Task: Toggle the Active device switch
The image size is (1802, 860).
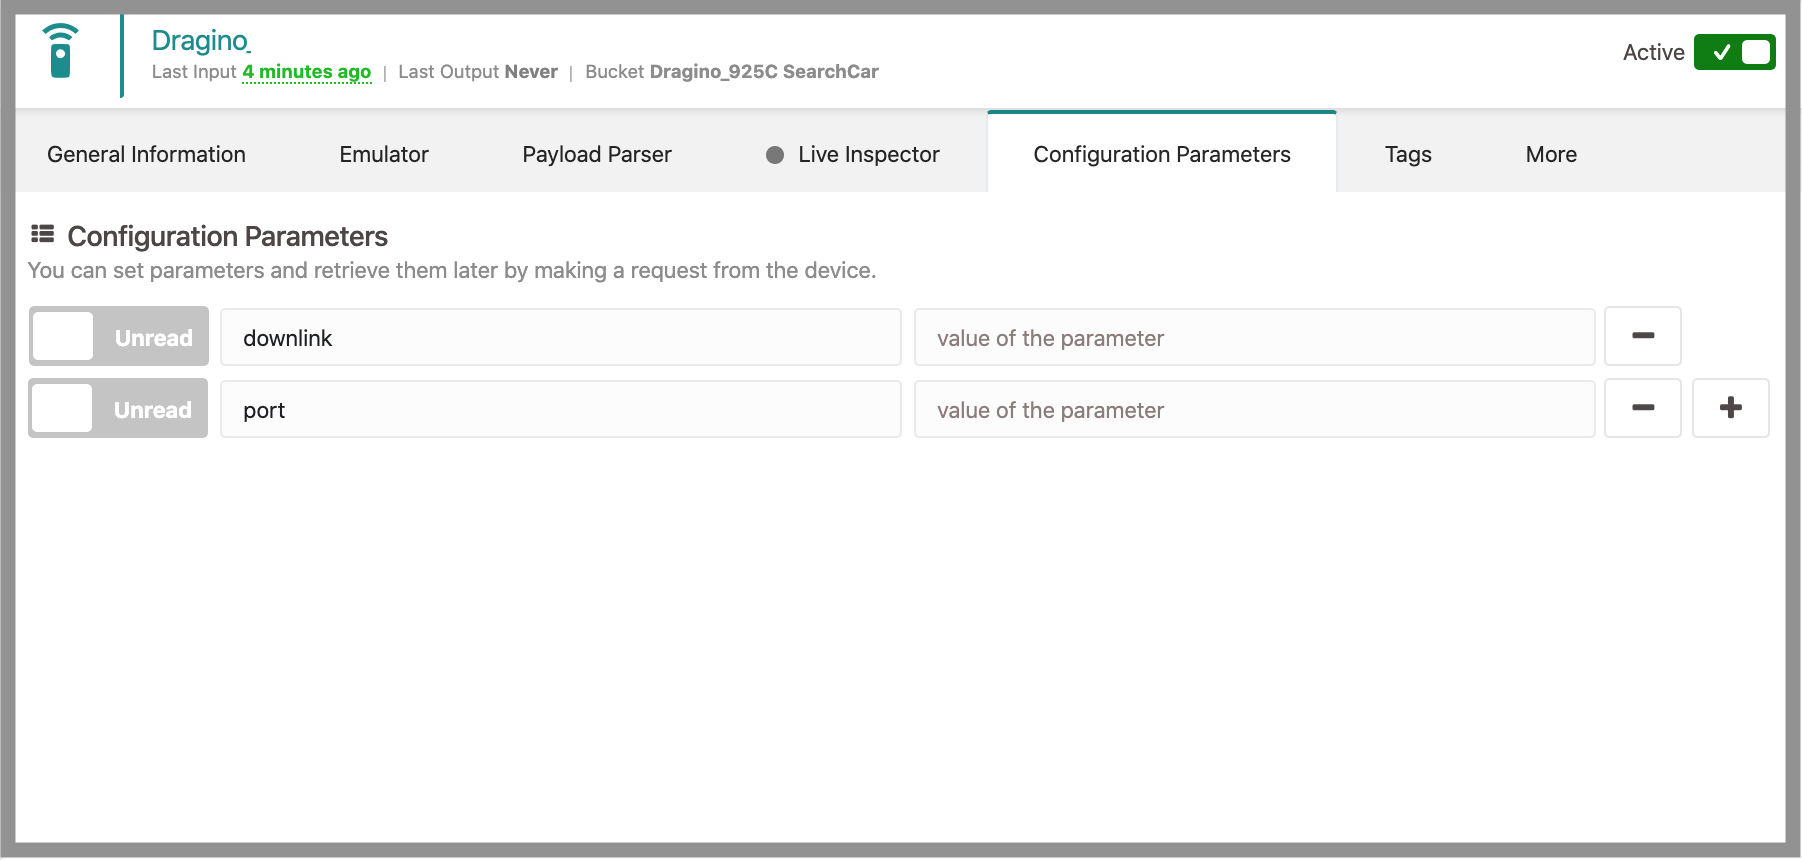Action: coord(1734,52)
